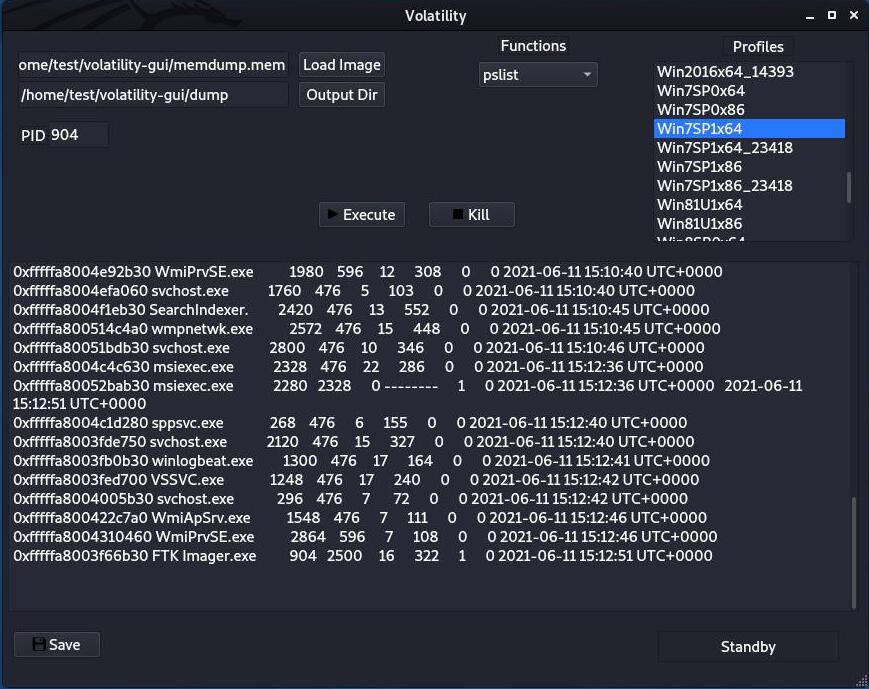
Task: Click the resize grip in window corner
Action: tap(862, 682)
